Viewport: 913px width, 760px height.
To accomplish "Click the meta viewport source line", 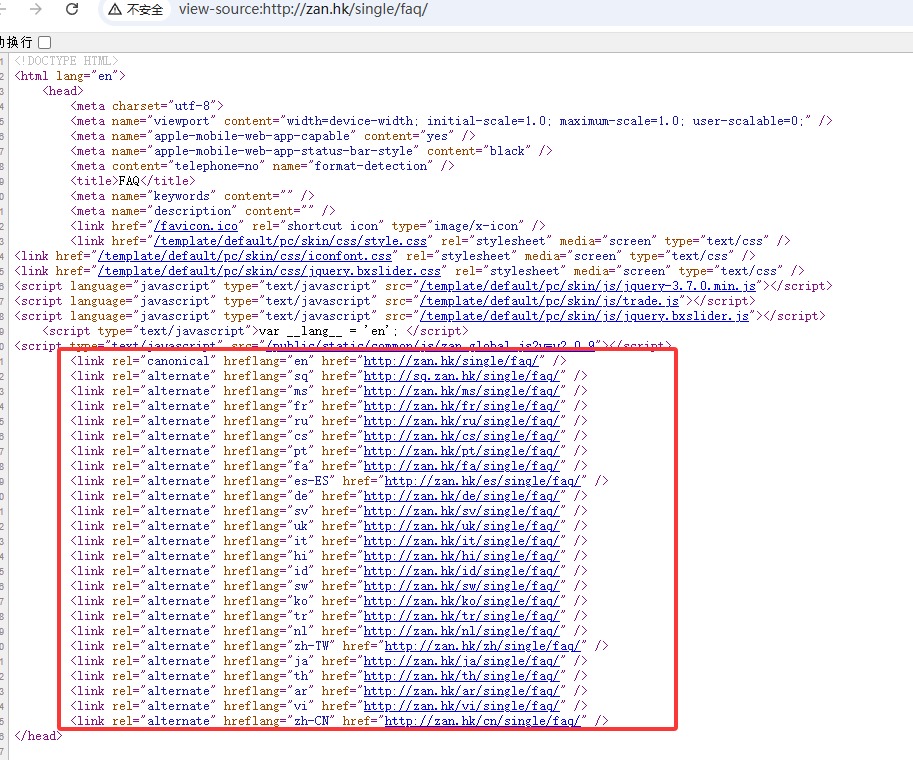I will (x=451, y=121).
